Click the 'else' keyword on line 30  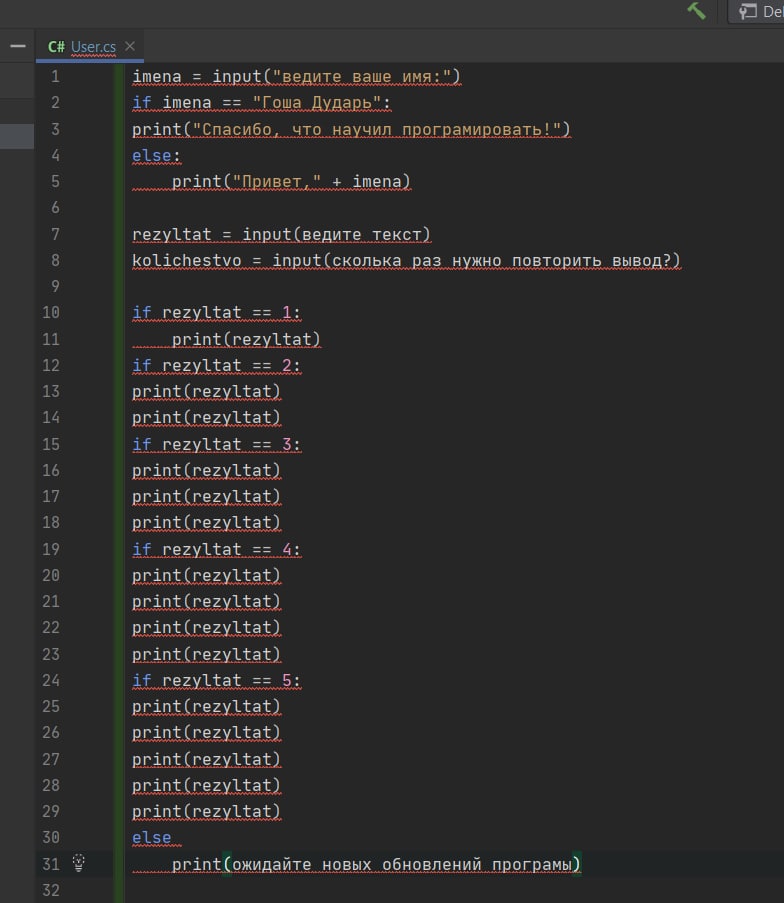(x=152, y=837)
